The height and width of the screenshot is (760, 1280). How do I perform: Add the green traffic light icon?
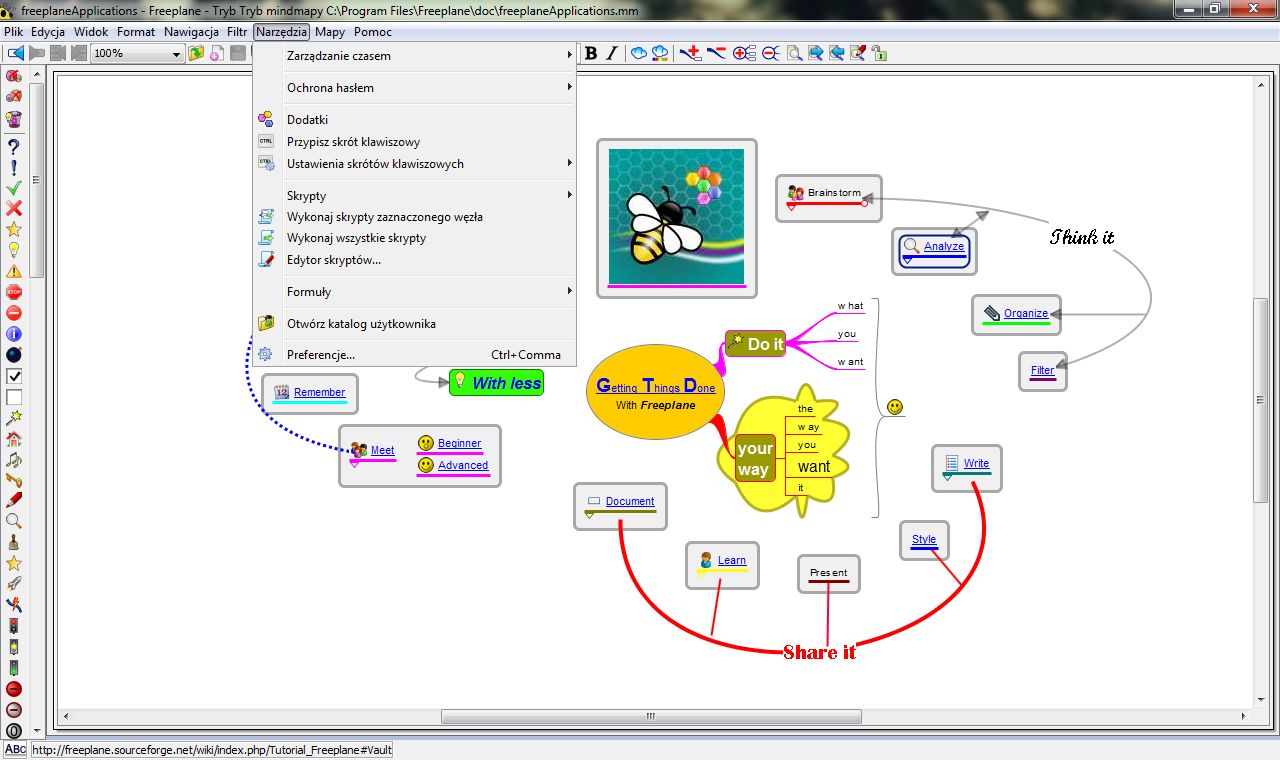point(14,668)
